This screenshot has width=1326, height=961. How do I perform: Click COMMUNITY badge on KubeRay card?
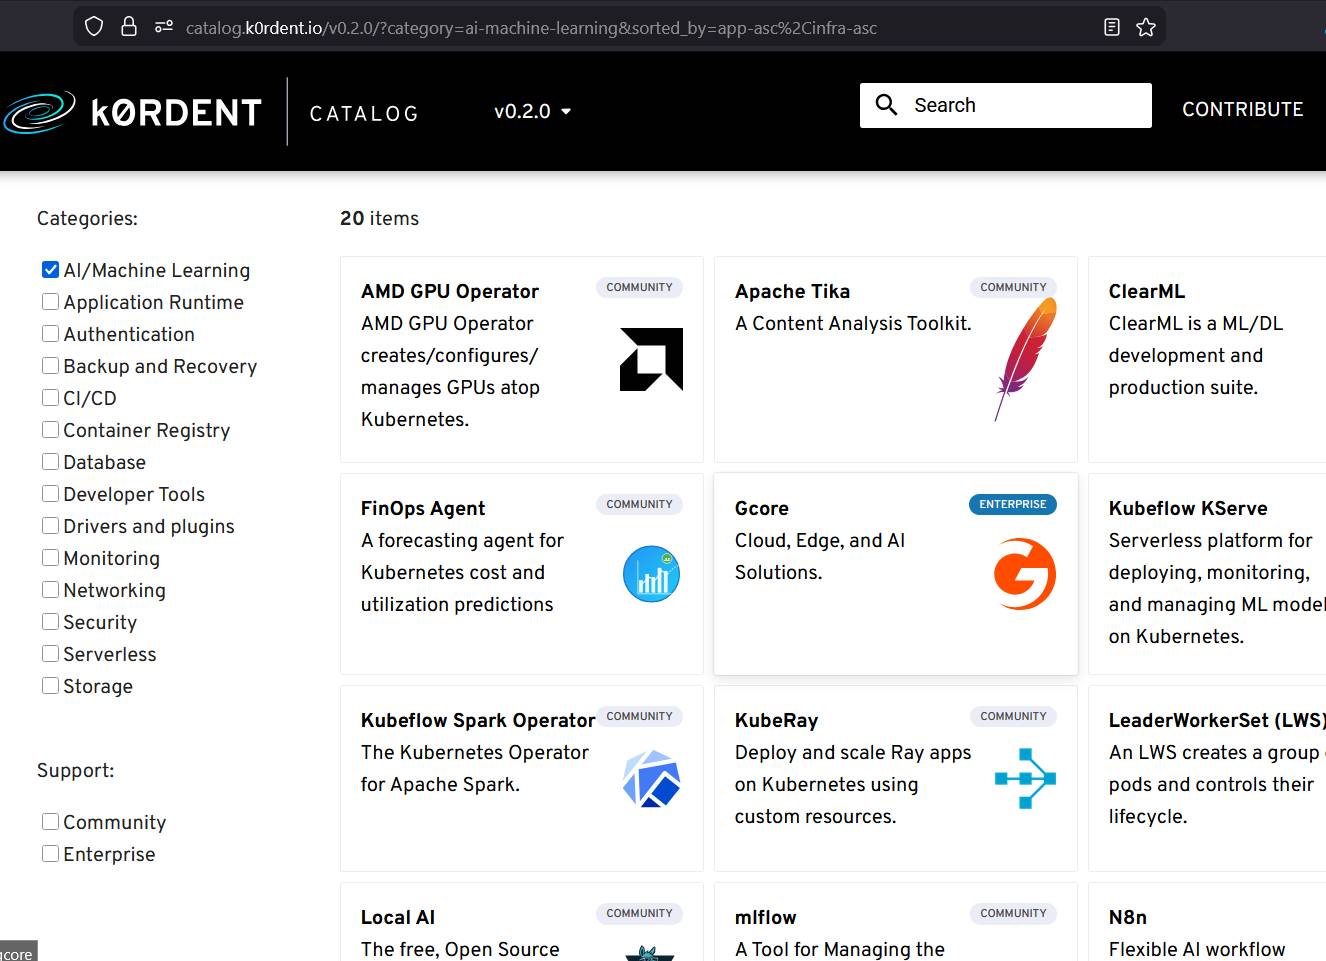pos(1013,716)
